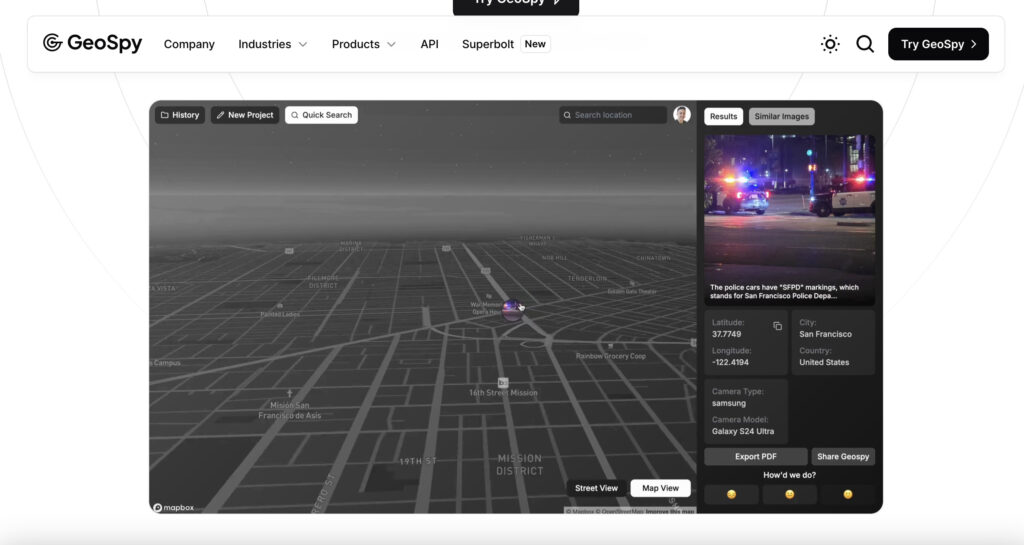Switch to the Similar Images tab
Viewport: 1024px width, 545px height.
coord(782,116)
